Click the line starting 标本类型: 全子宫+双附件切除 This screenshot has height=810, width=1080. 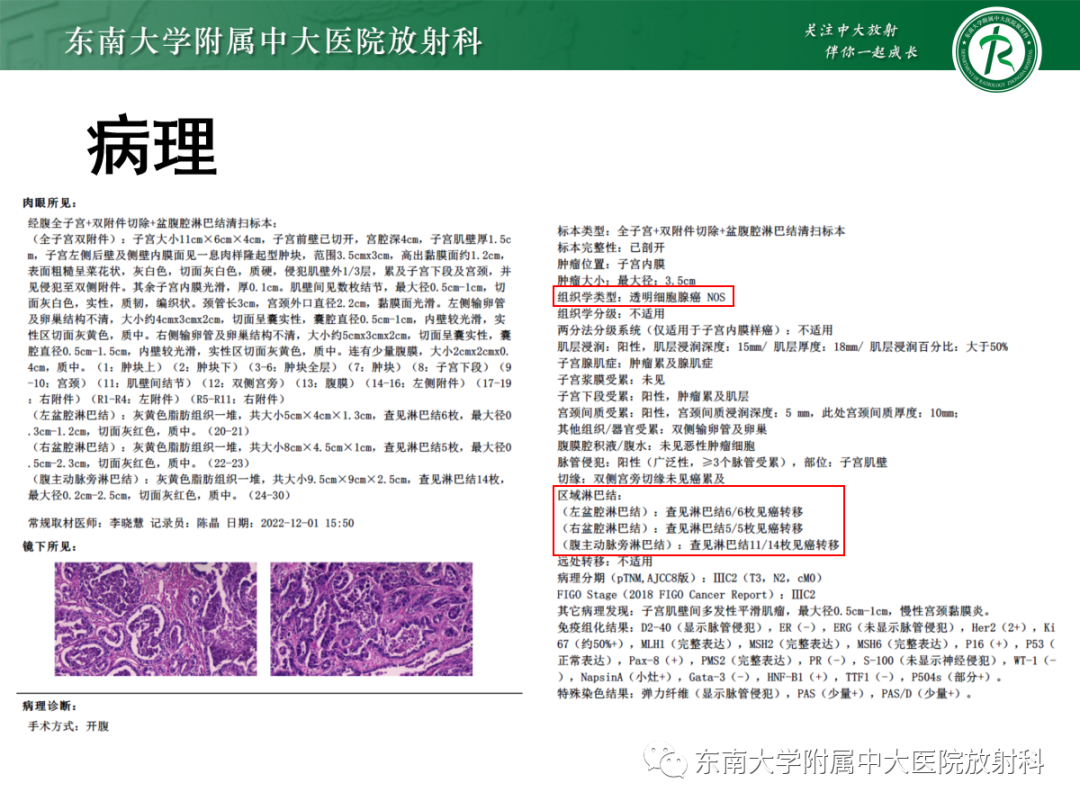[x=701, y=231]
